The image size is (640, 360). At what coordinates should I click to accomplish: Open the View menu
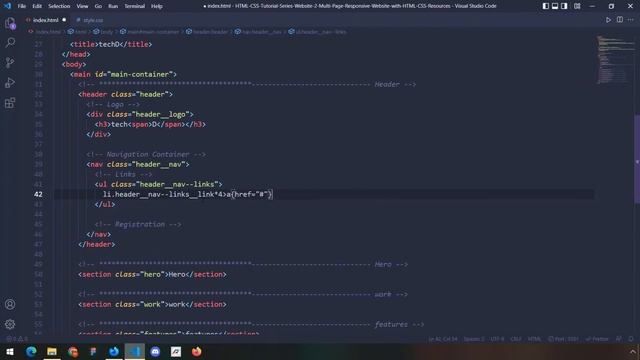click(x=82, y=6)
